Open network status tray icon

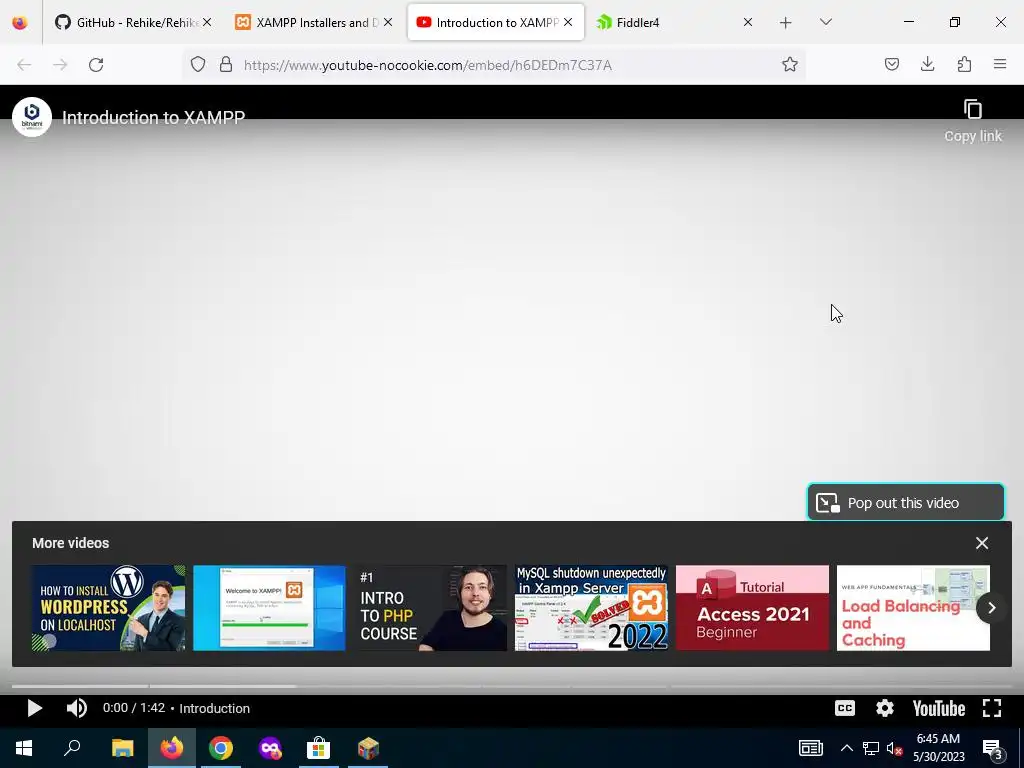pyautogui.click(x=871, y=748)
